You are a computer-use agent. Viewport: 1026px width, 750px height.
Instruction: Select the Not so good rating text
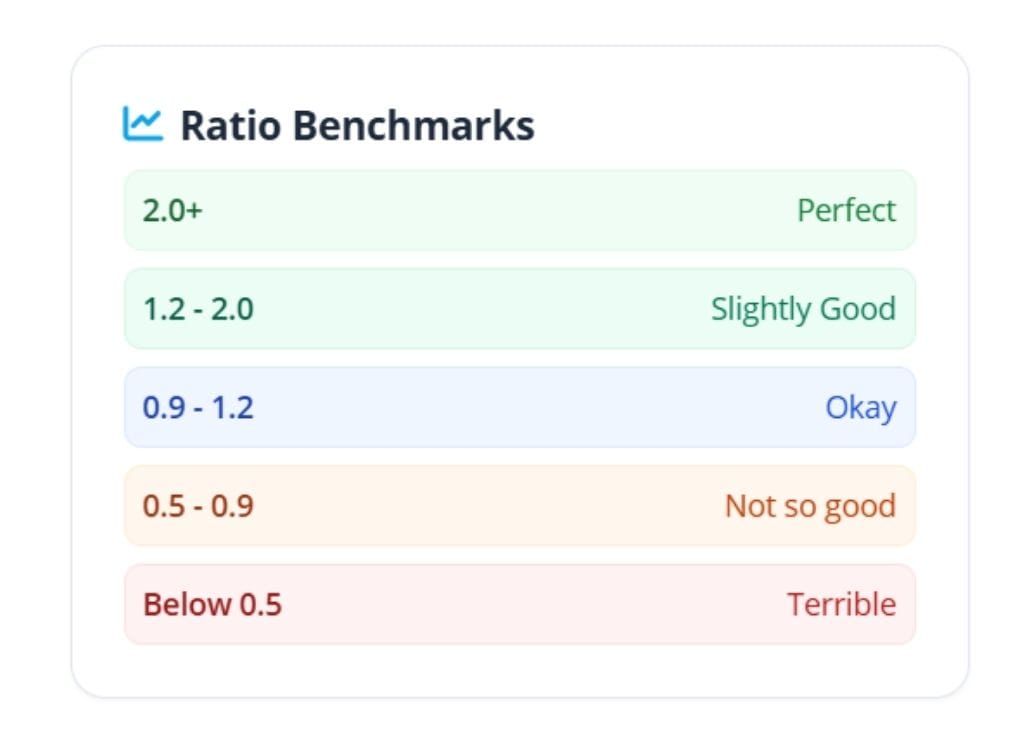(x=810, y=506)
